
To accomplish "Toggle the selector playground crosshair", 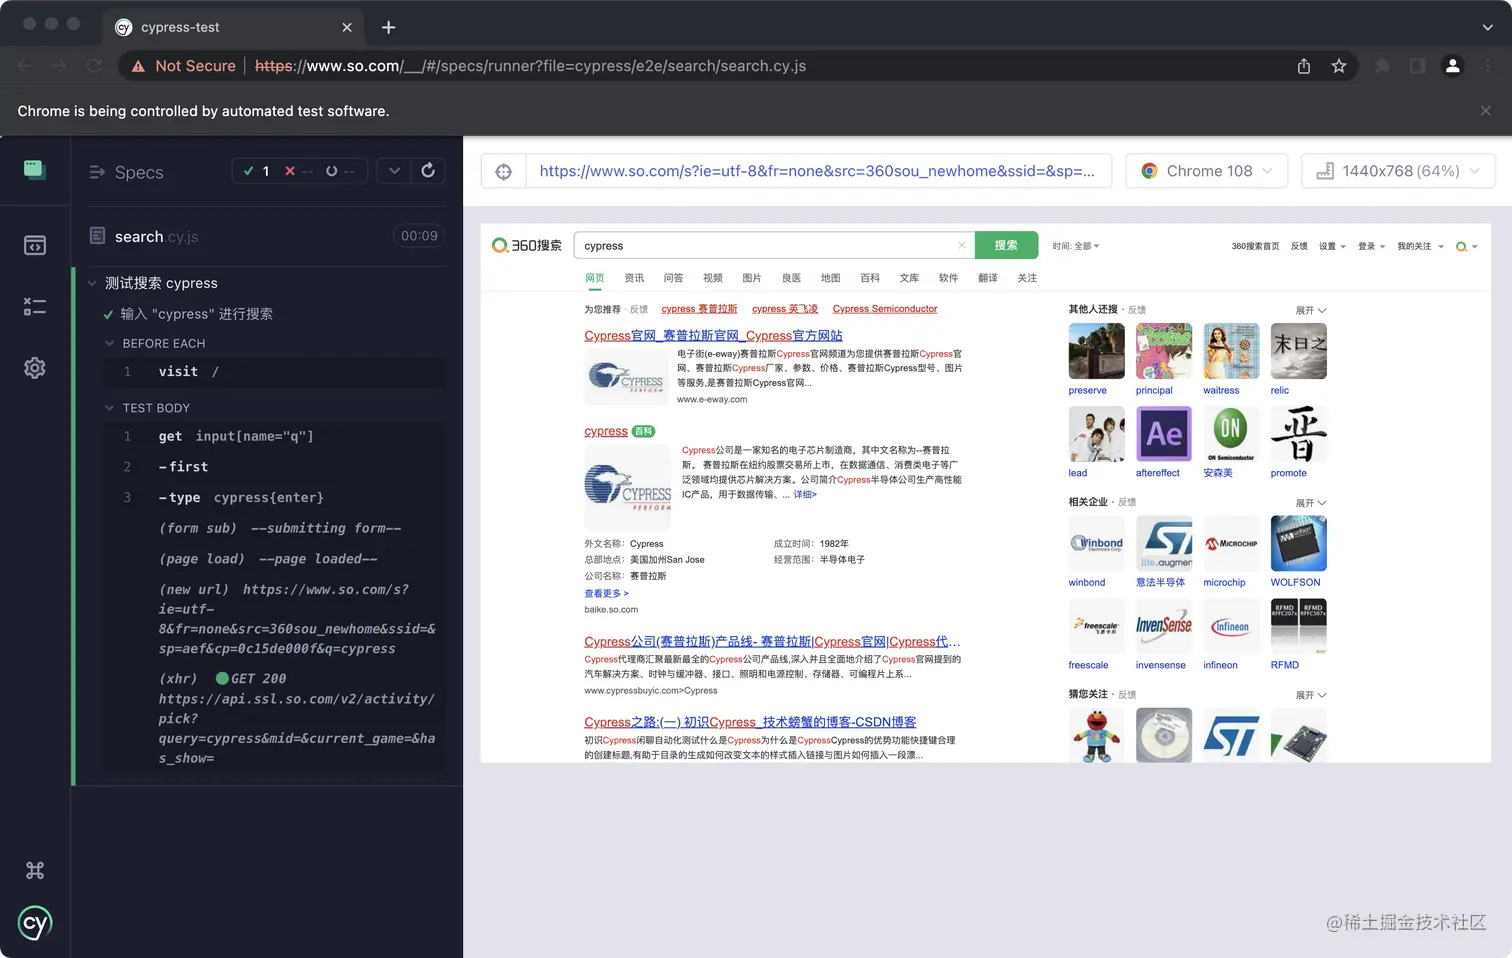I will 504,171.
